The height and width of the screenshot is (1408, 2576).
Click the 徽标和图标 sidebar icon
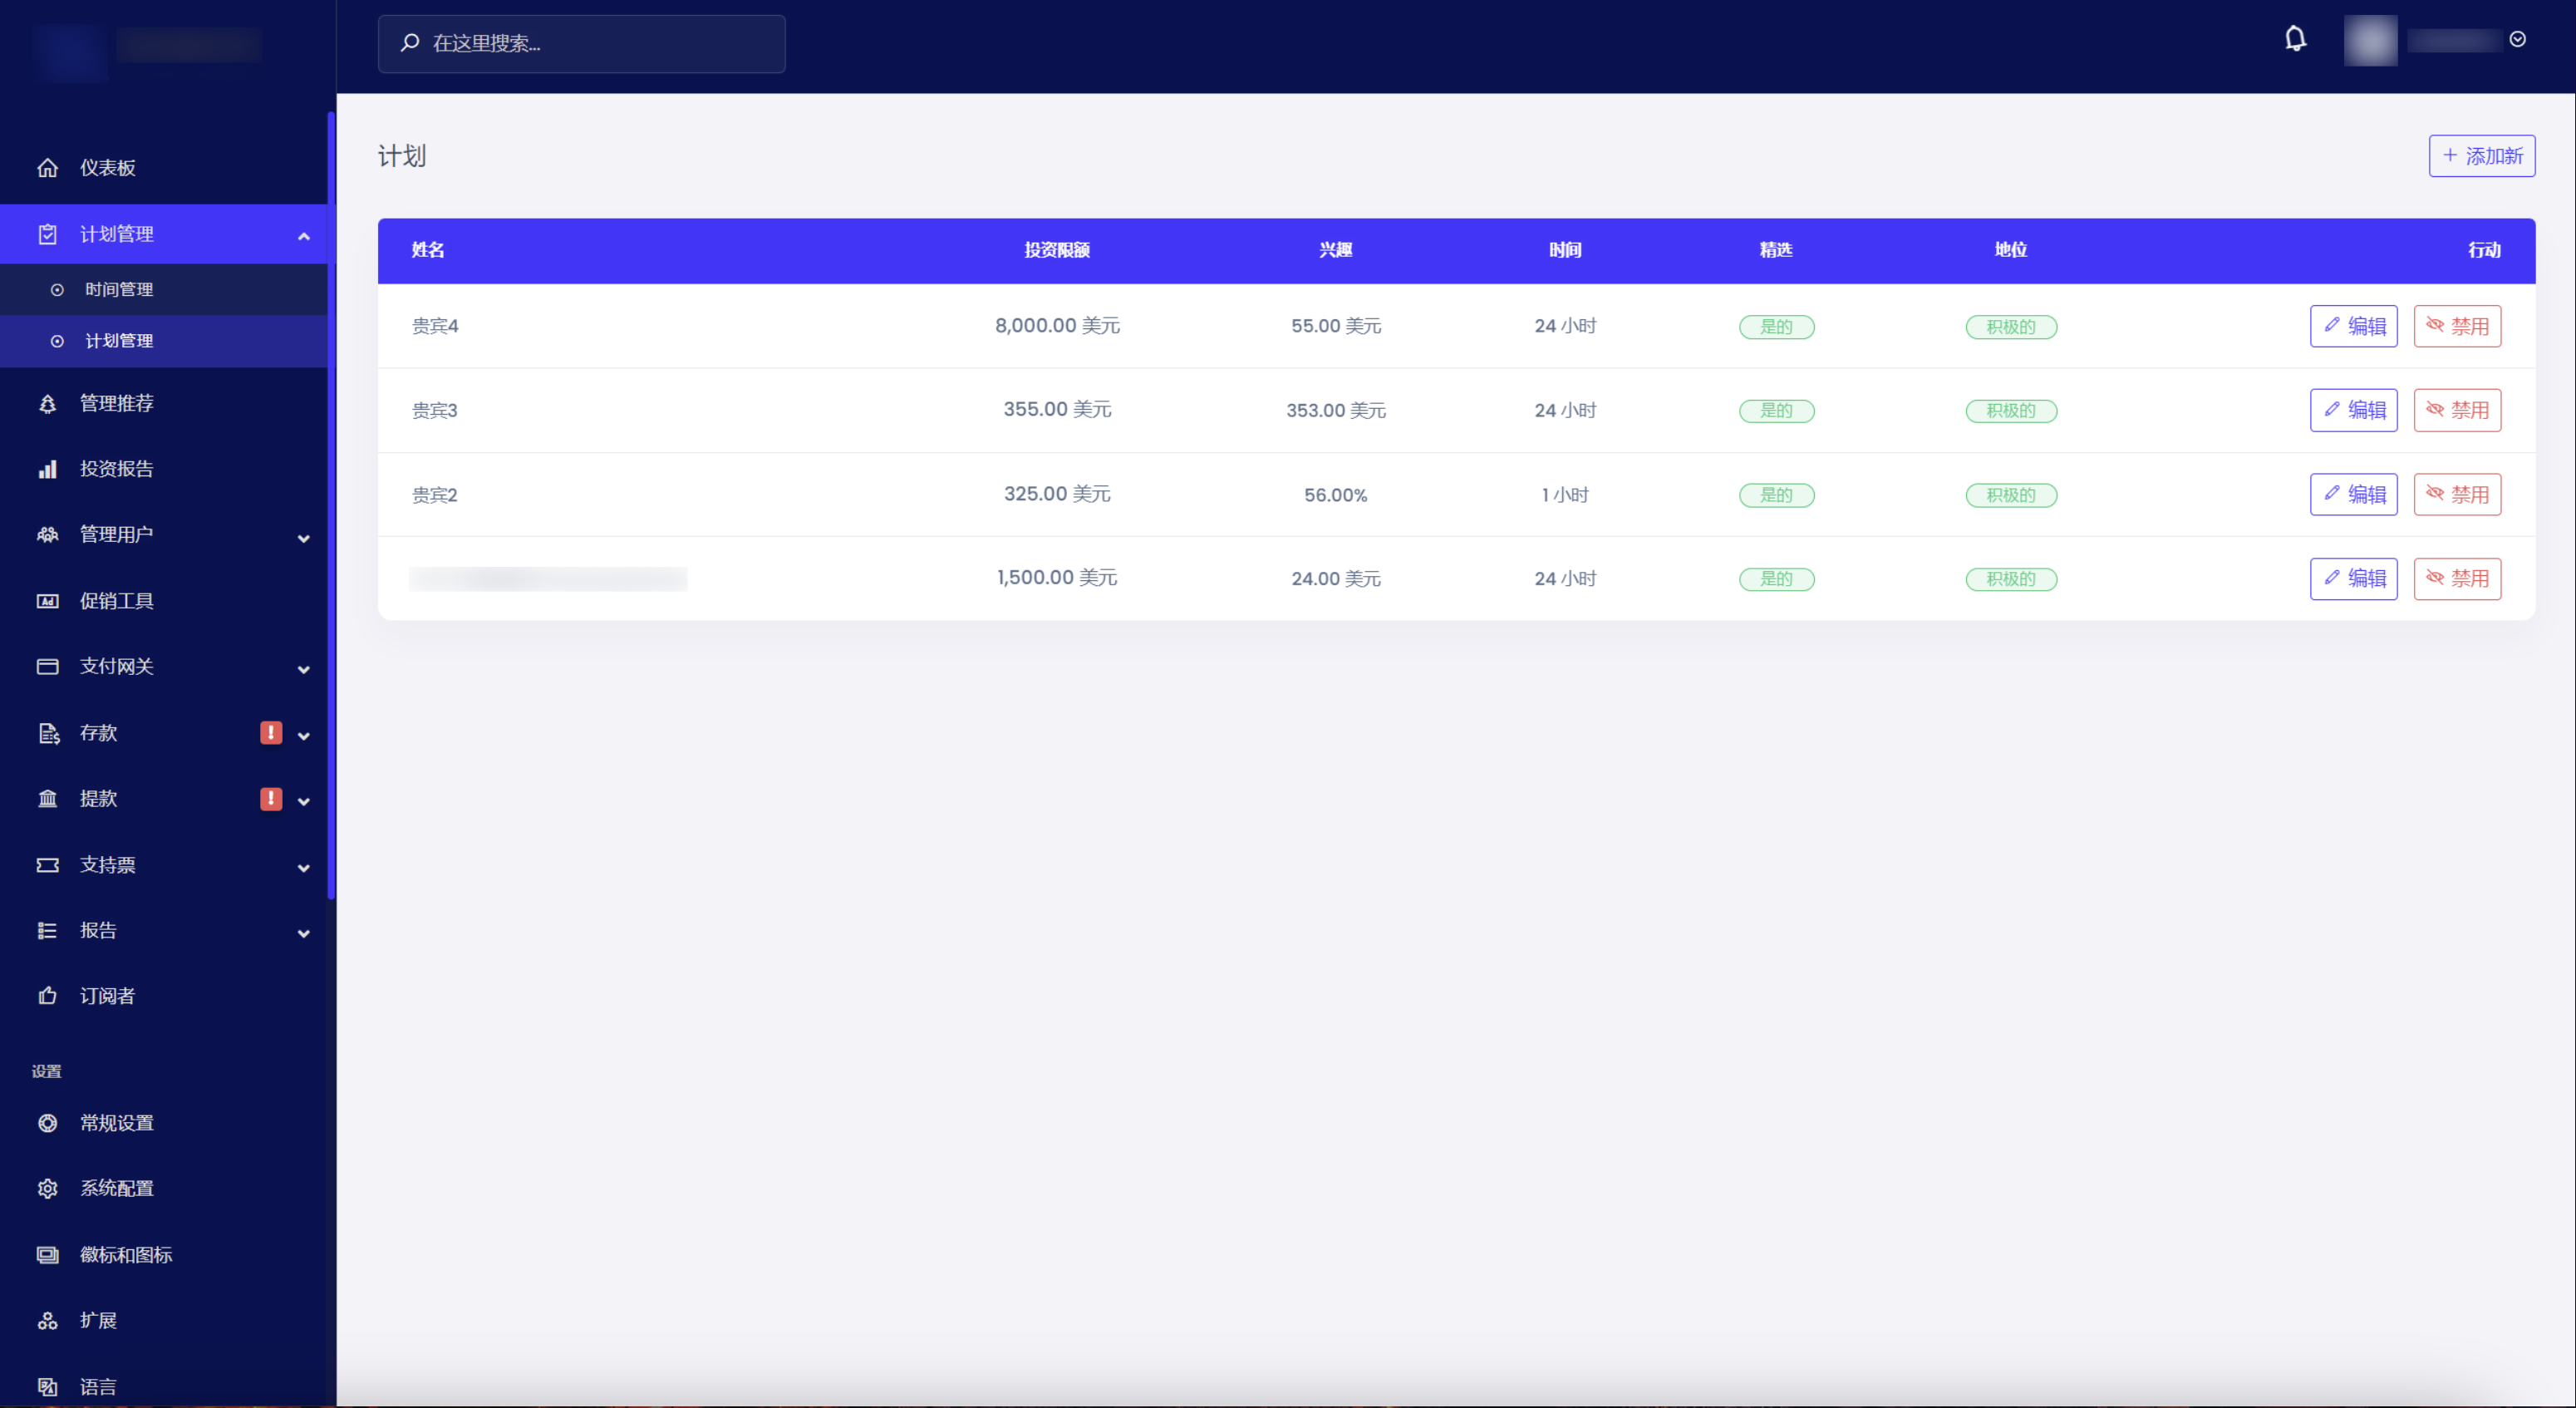[47, 1255]
